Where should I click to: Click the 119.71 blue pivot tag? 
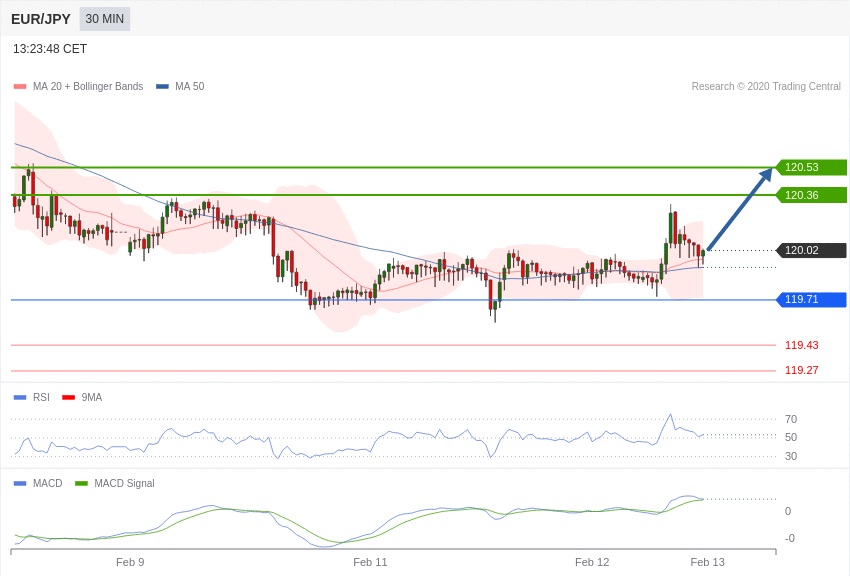point(811,299)
